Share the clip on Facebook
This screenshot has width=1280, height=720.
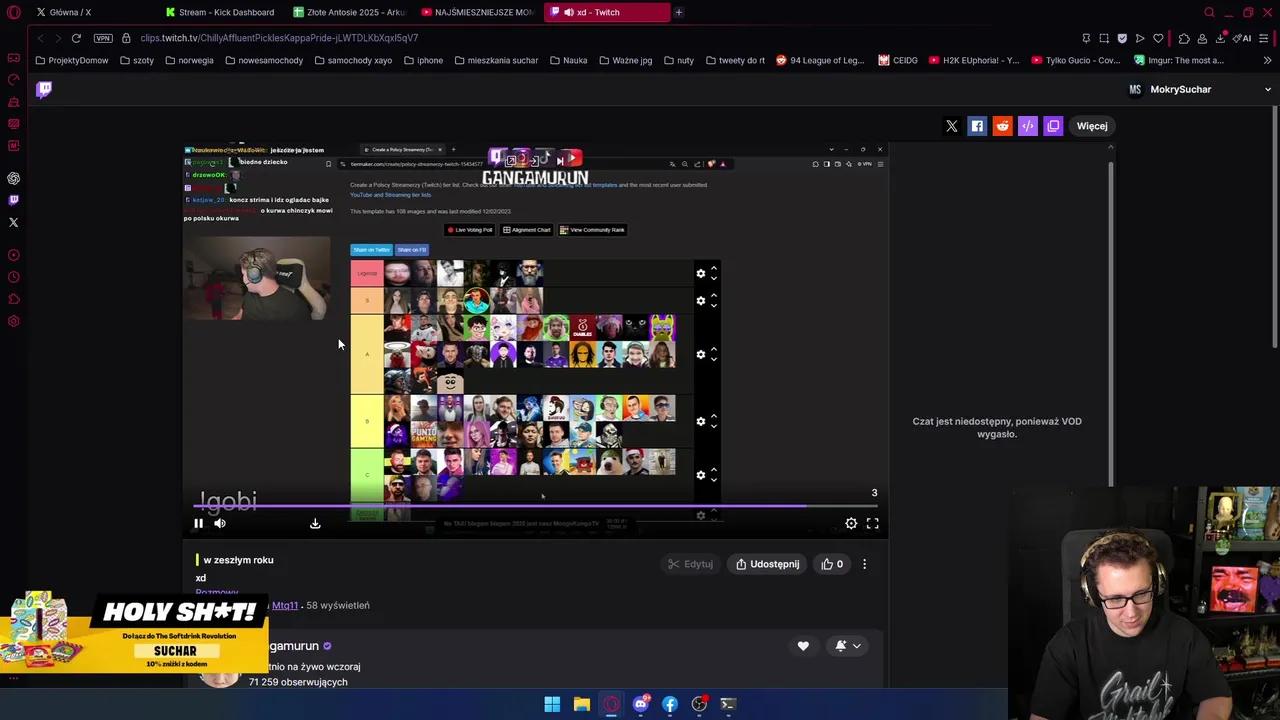coord(977,126)
